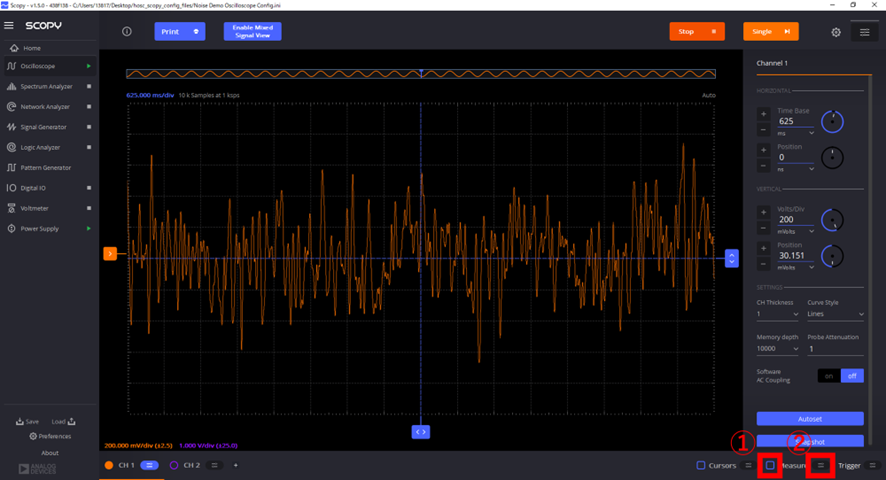Click the info icon next to Print

127,32
